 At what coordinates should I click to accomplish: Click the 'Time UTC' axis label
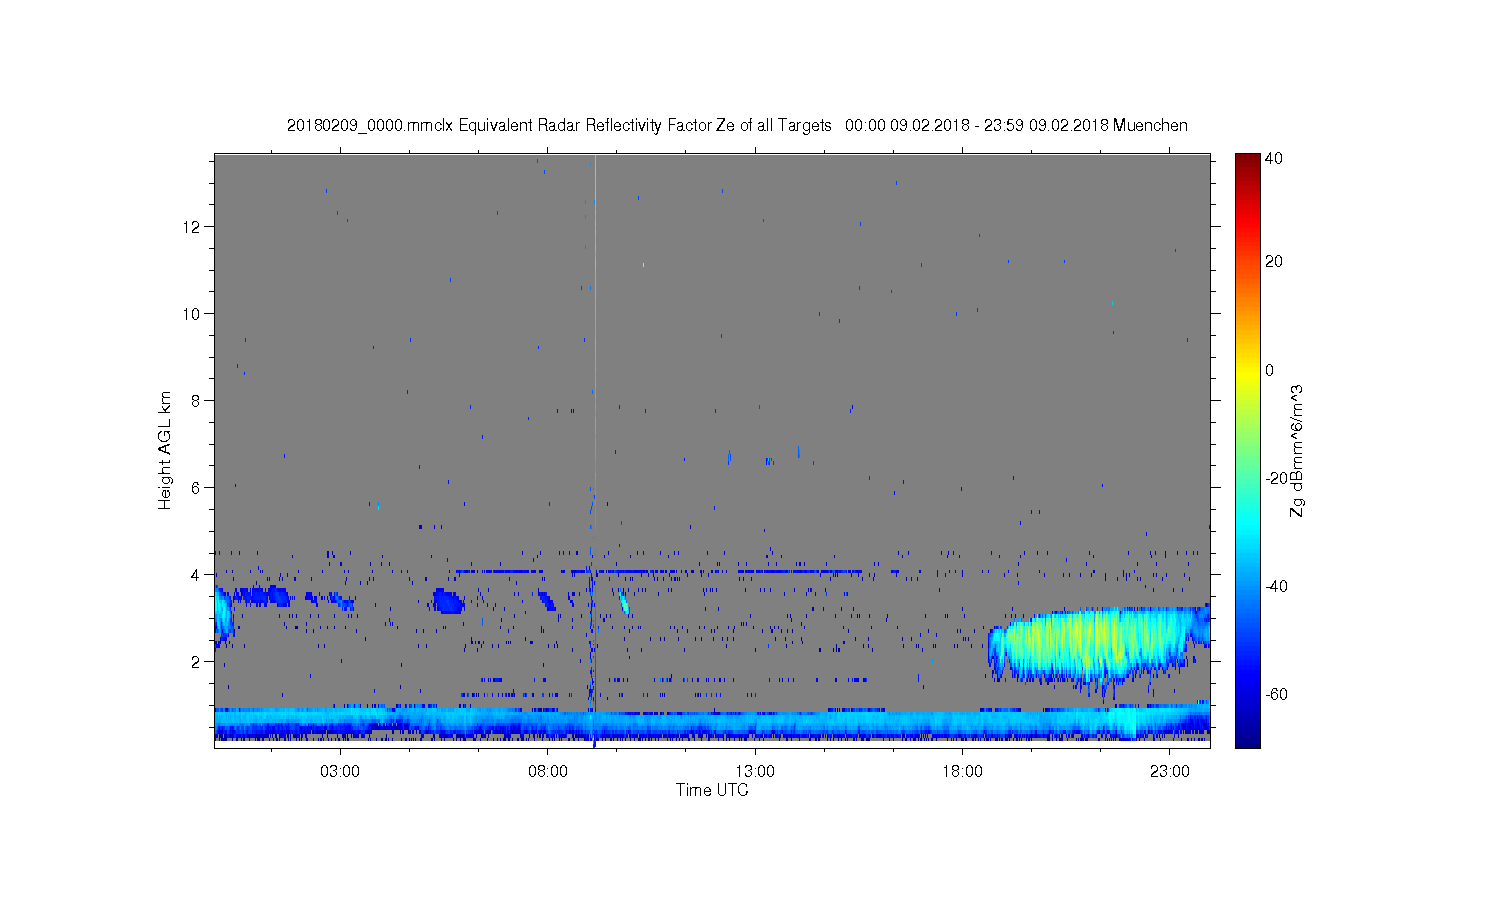tap(712, 790)
